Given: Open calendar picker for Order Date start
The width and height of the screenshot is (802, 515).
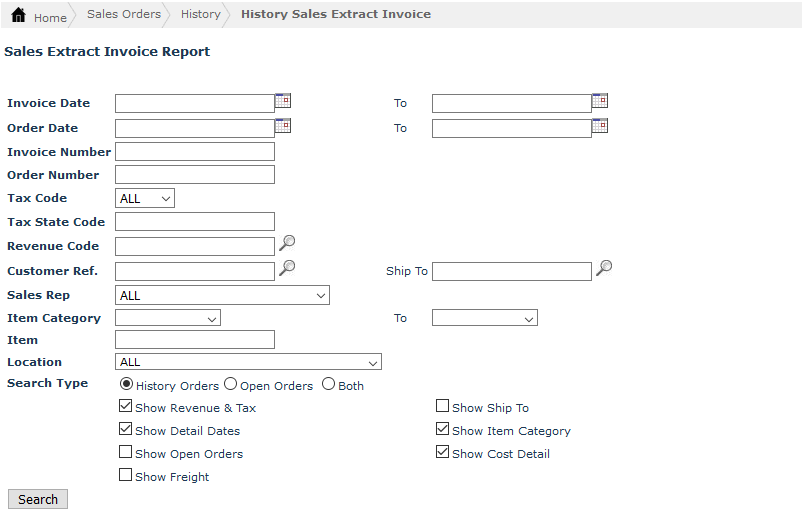Looking at the screenshot, I should (x=283, y=126).
